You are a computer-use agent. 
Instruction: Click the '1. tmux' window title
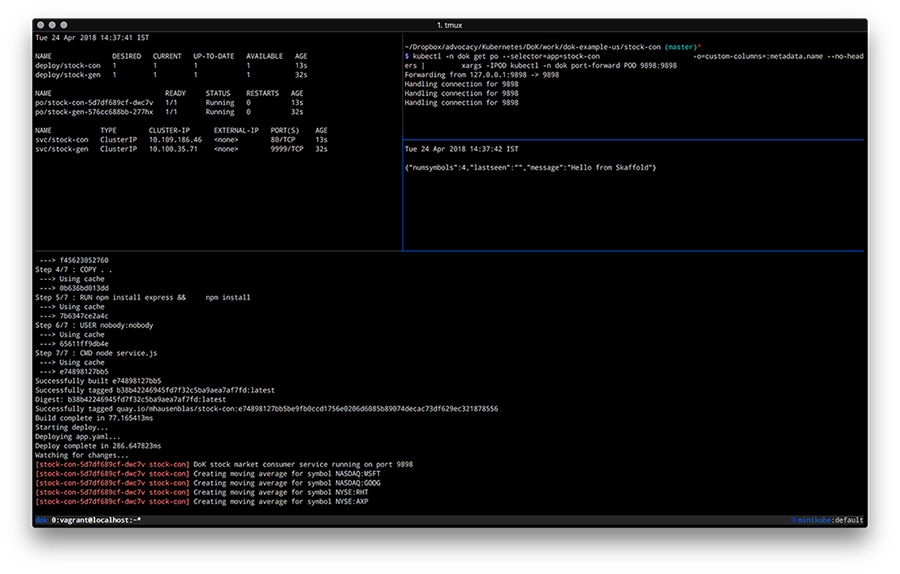tap(452, 23)
